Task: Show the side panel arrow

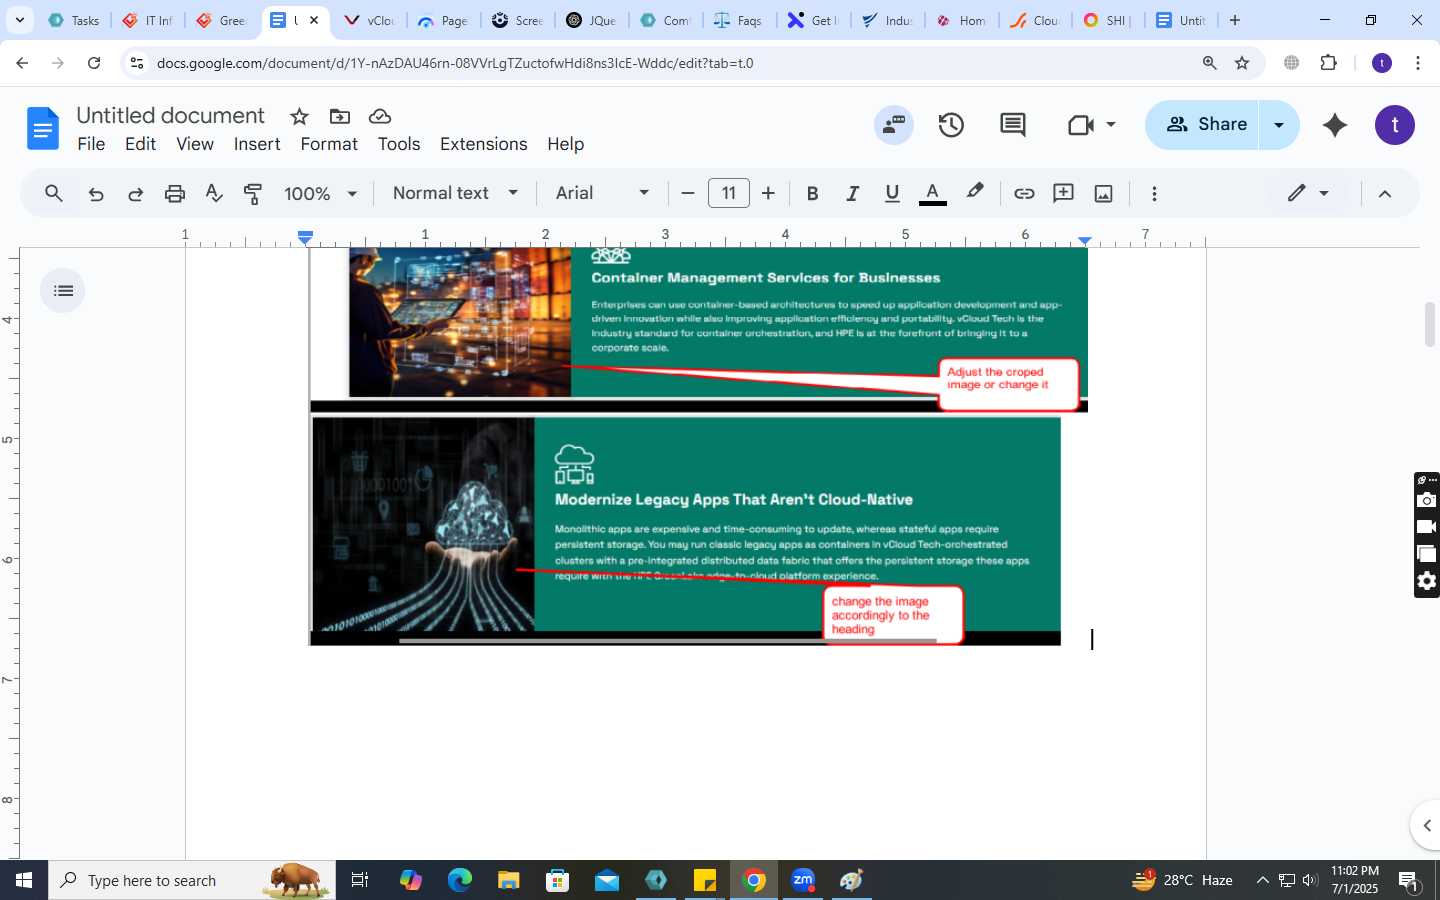Action: pos(1426,825)
